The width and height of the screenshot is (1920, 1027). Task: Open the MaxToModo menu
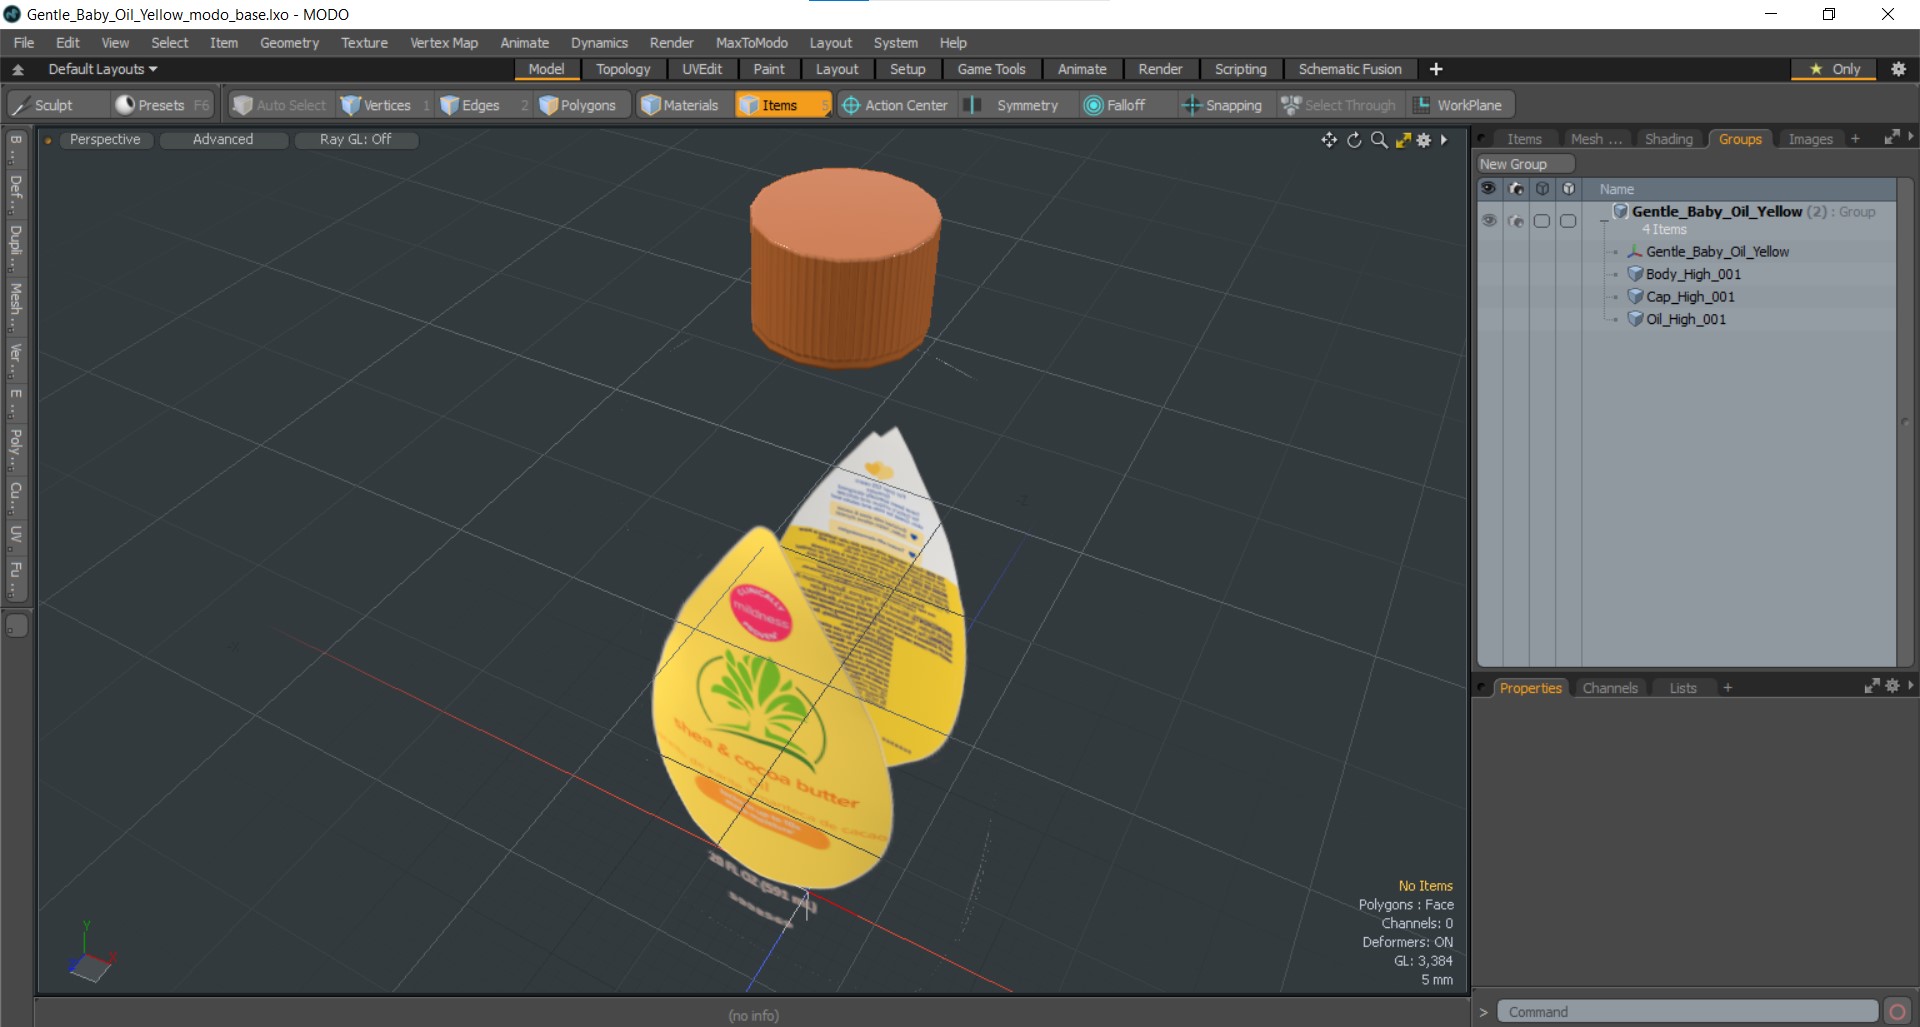click(751, 43)
